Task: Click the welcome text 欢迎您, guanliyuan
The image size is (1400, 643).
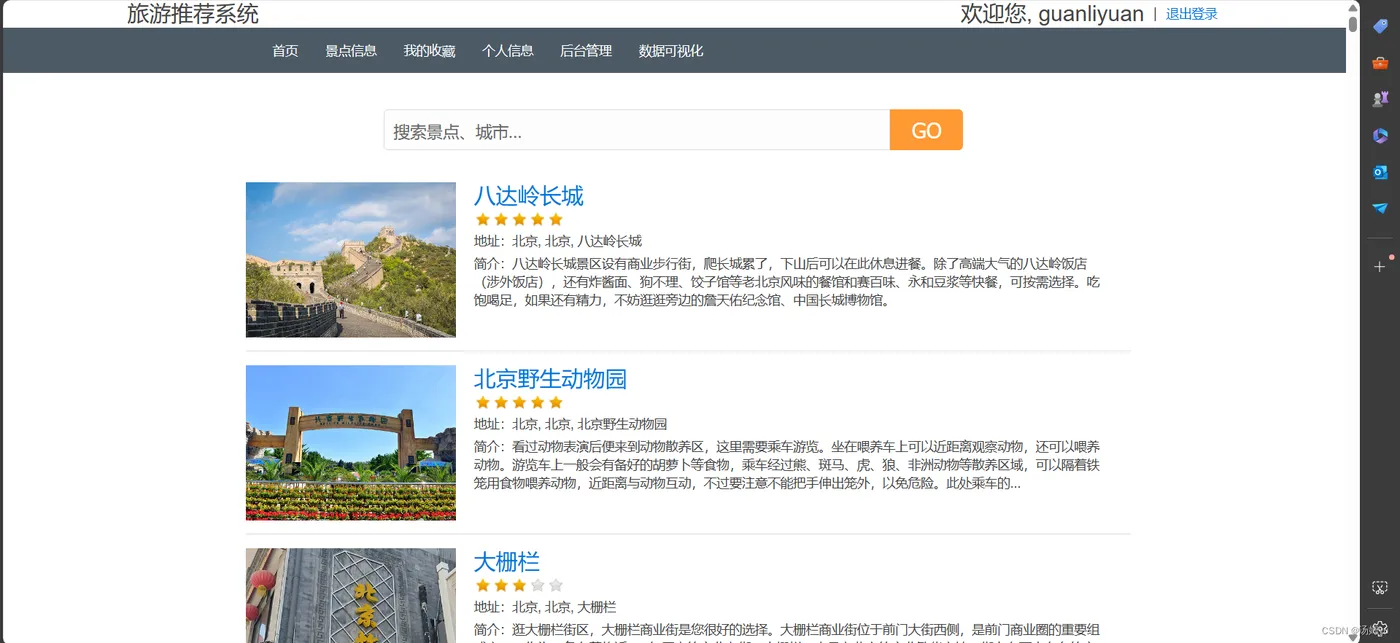Action: coord(1052,14)
